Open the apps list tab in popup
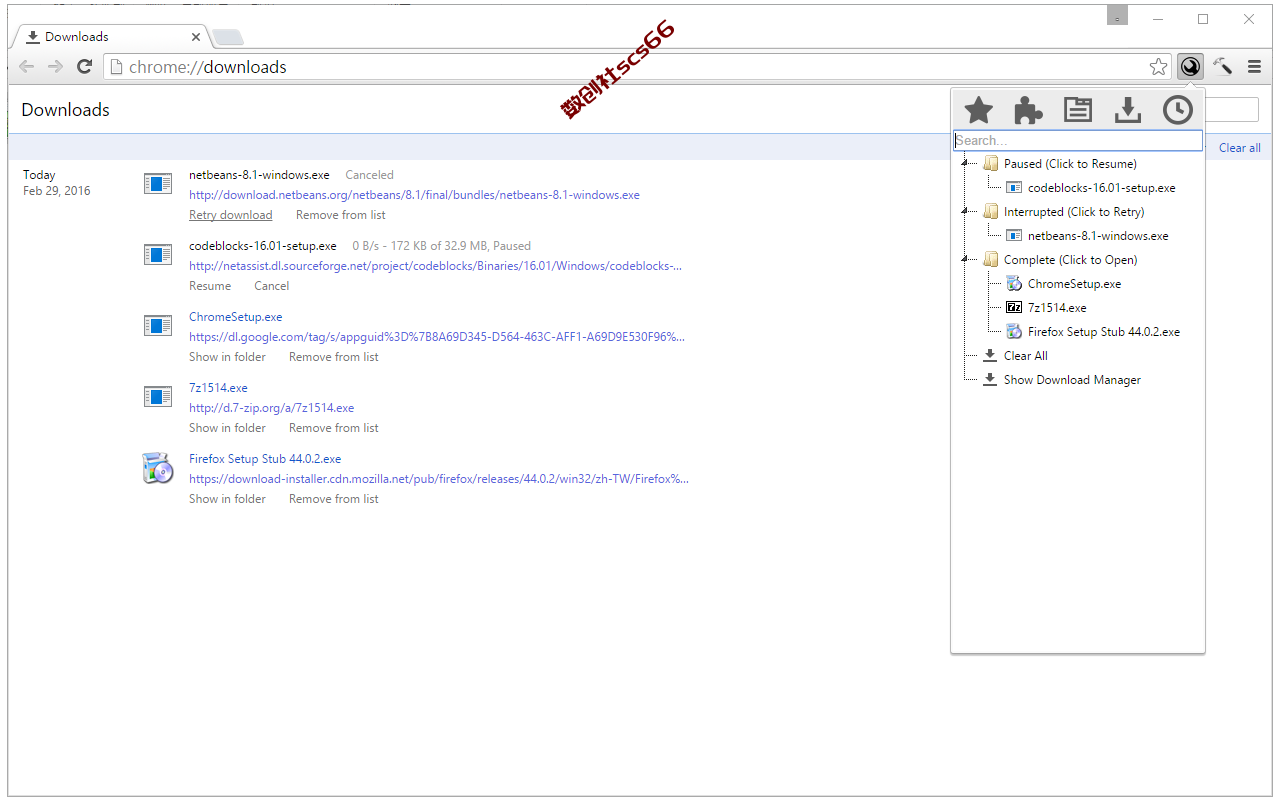Viewport: 1280px width, 800px height. [1078, 110]
